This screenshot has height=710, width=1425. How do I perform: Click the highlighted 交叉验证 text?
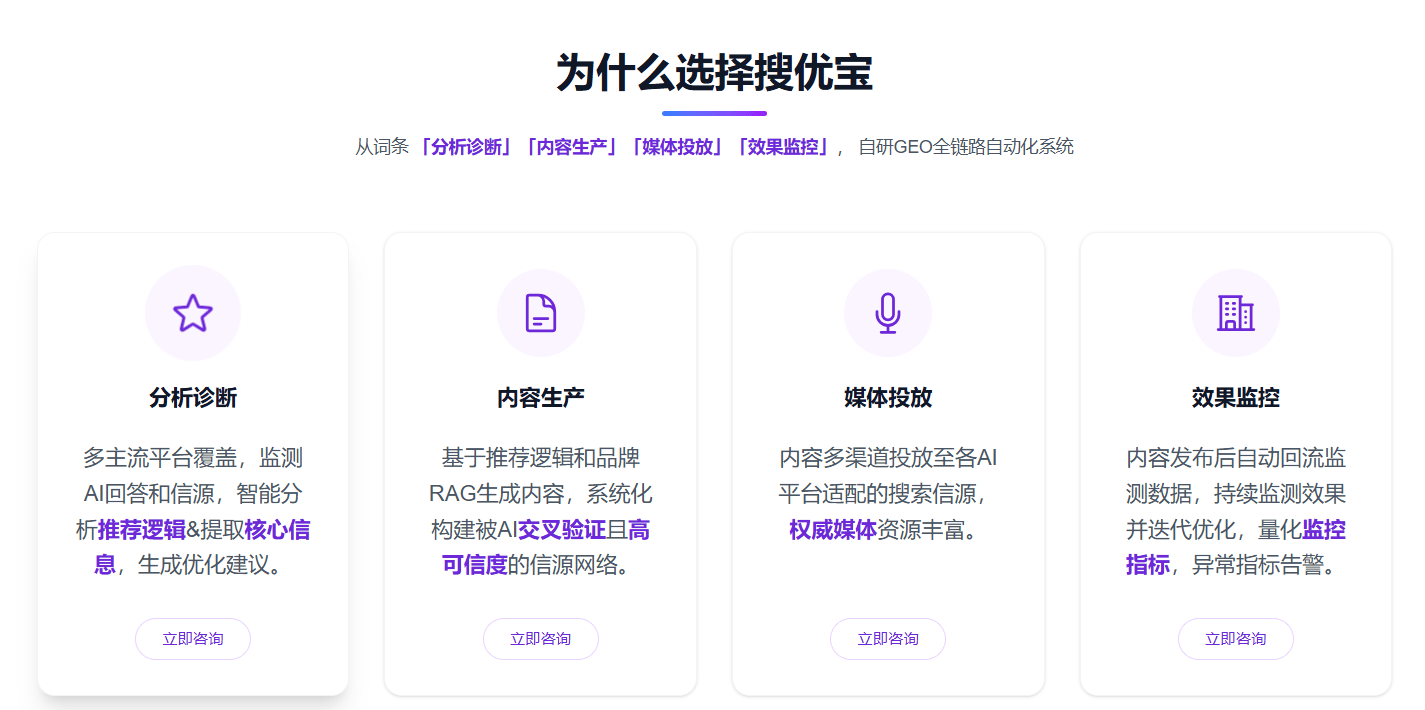tap(561, 530)
